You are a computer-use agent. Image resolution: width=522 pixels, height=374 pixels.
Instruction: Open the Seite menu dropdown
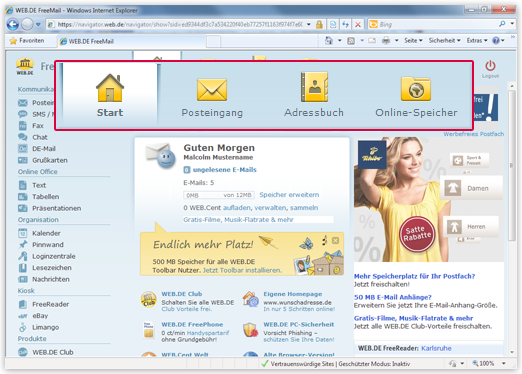(x=413, y=40)
